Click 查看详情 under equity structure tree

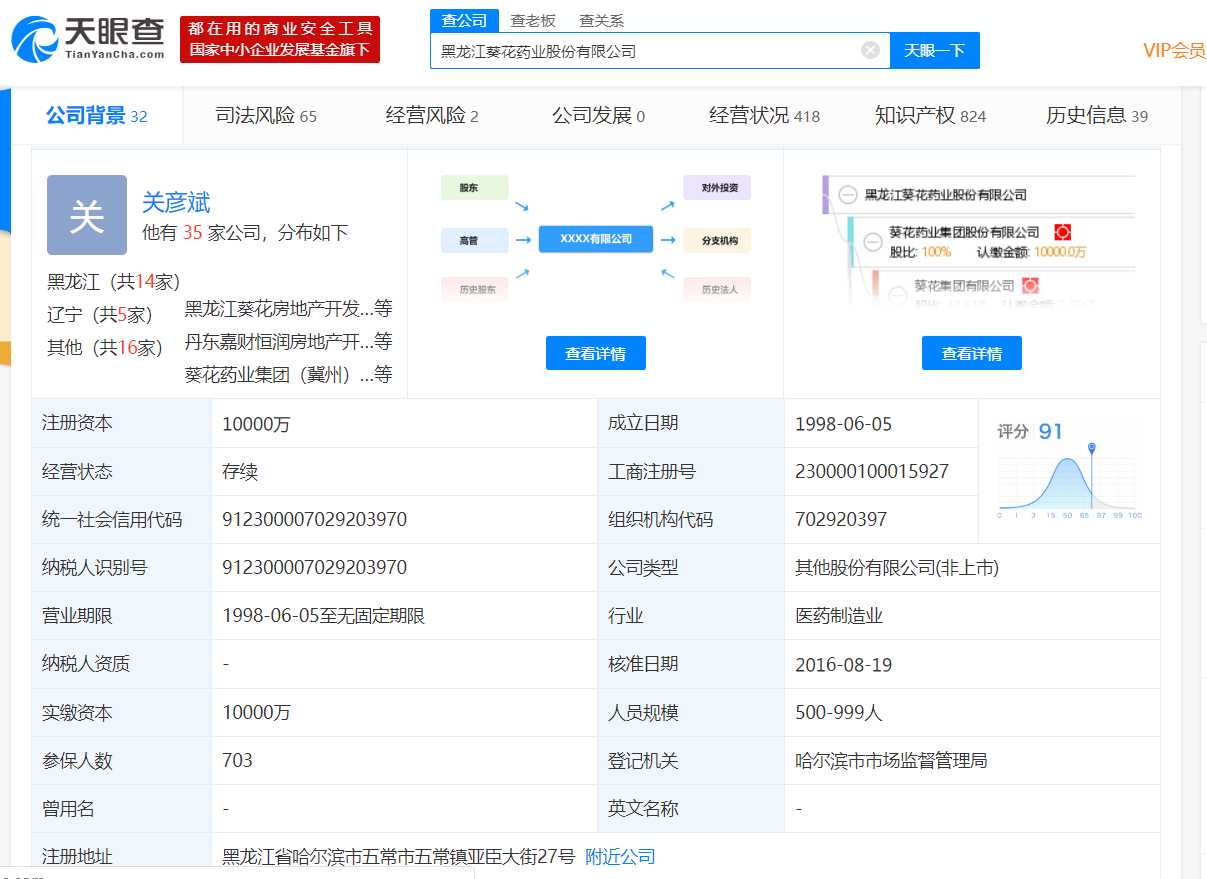click(971, 353)
